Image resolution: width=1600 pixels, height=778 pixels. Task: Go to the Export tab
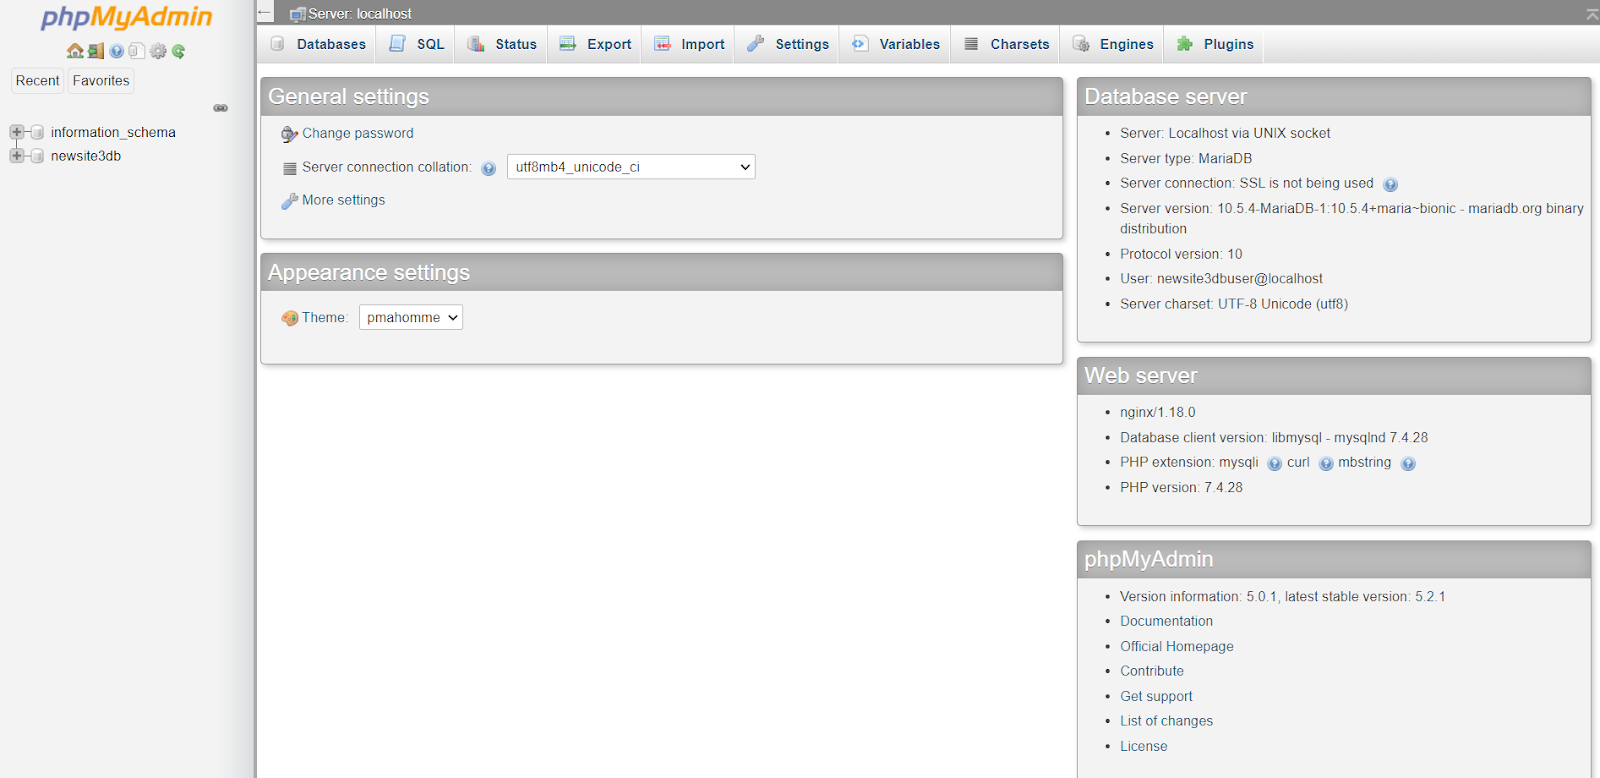click(595, 44)
